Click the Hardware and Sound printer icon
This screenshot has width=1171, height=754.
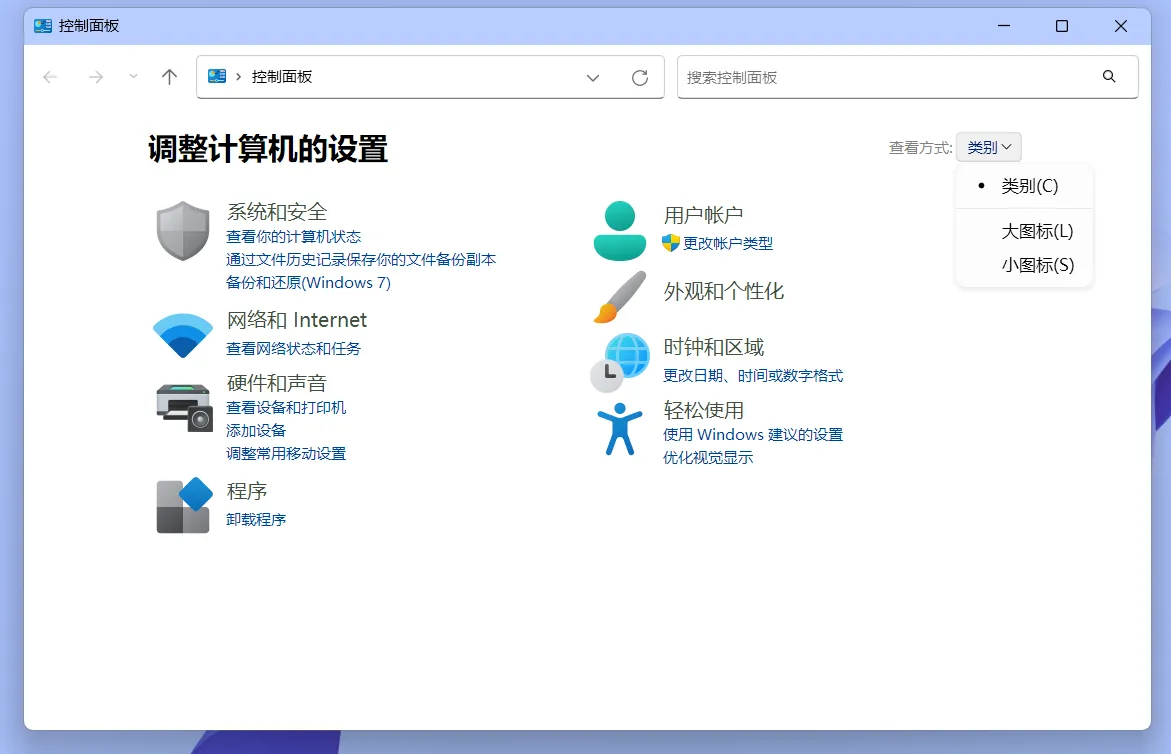point(185,407)
